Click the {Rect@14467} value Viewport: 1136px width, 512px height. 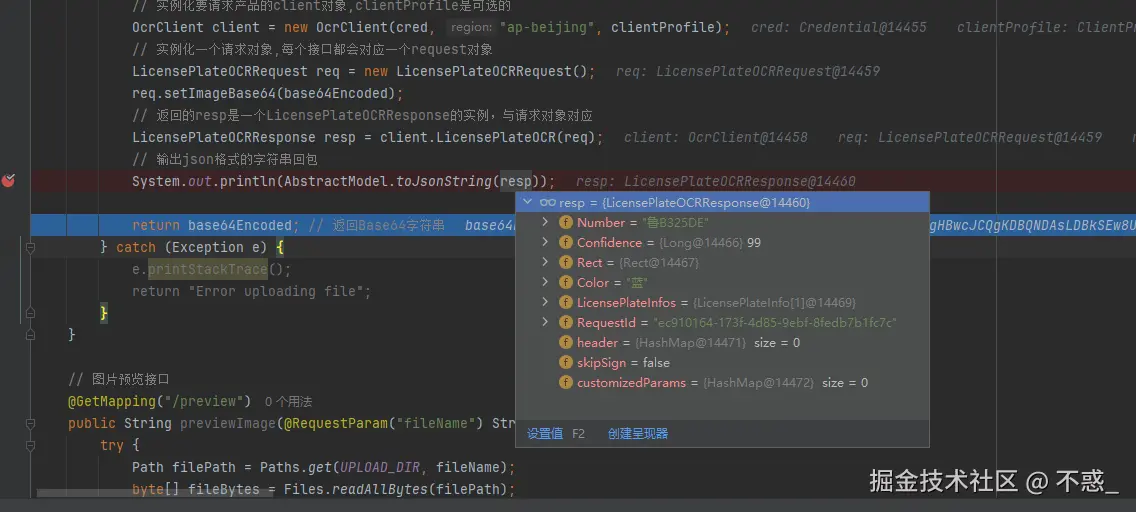tap(660, 263)
